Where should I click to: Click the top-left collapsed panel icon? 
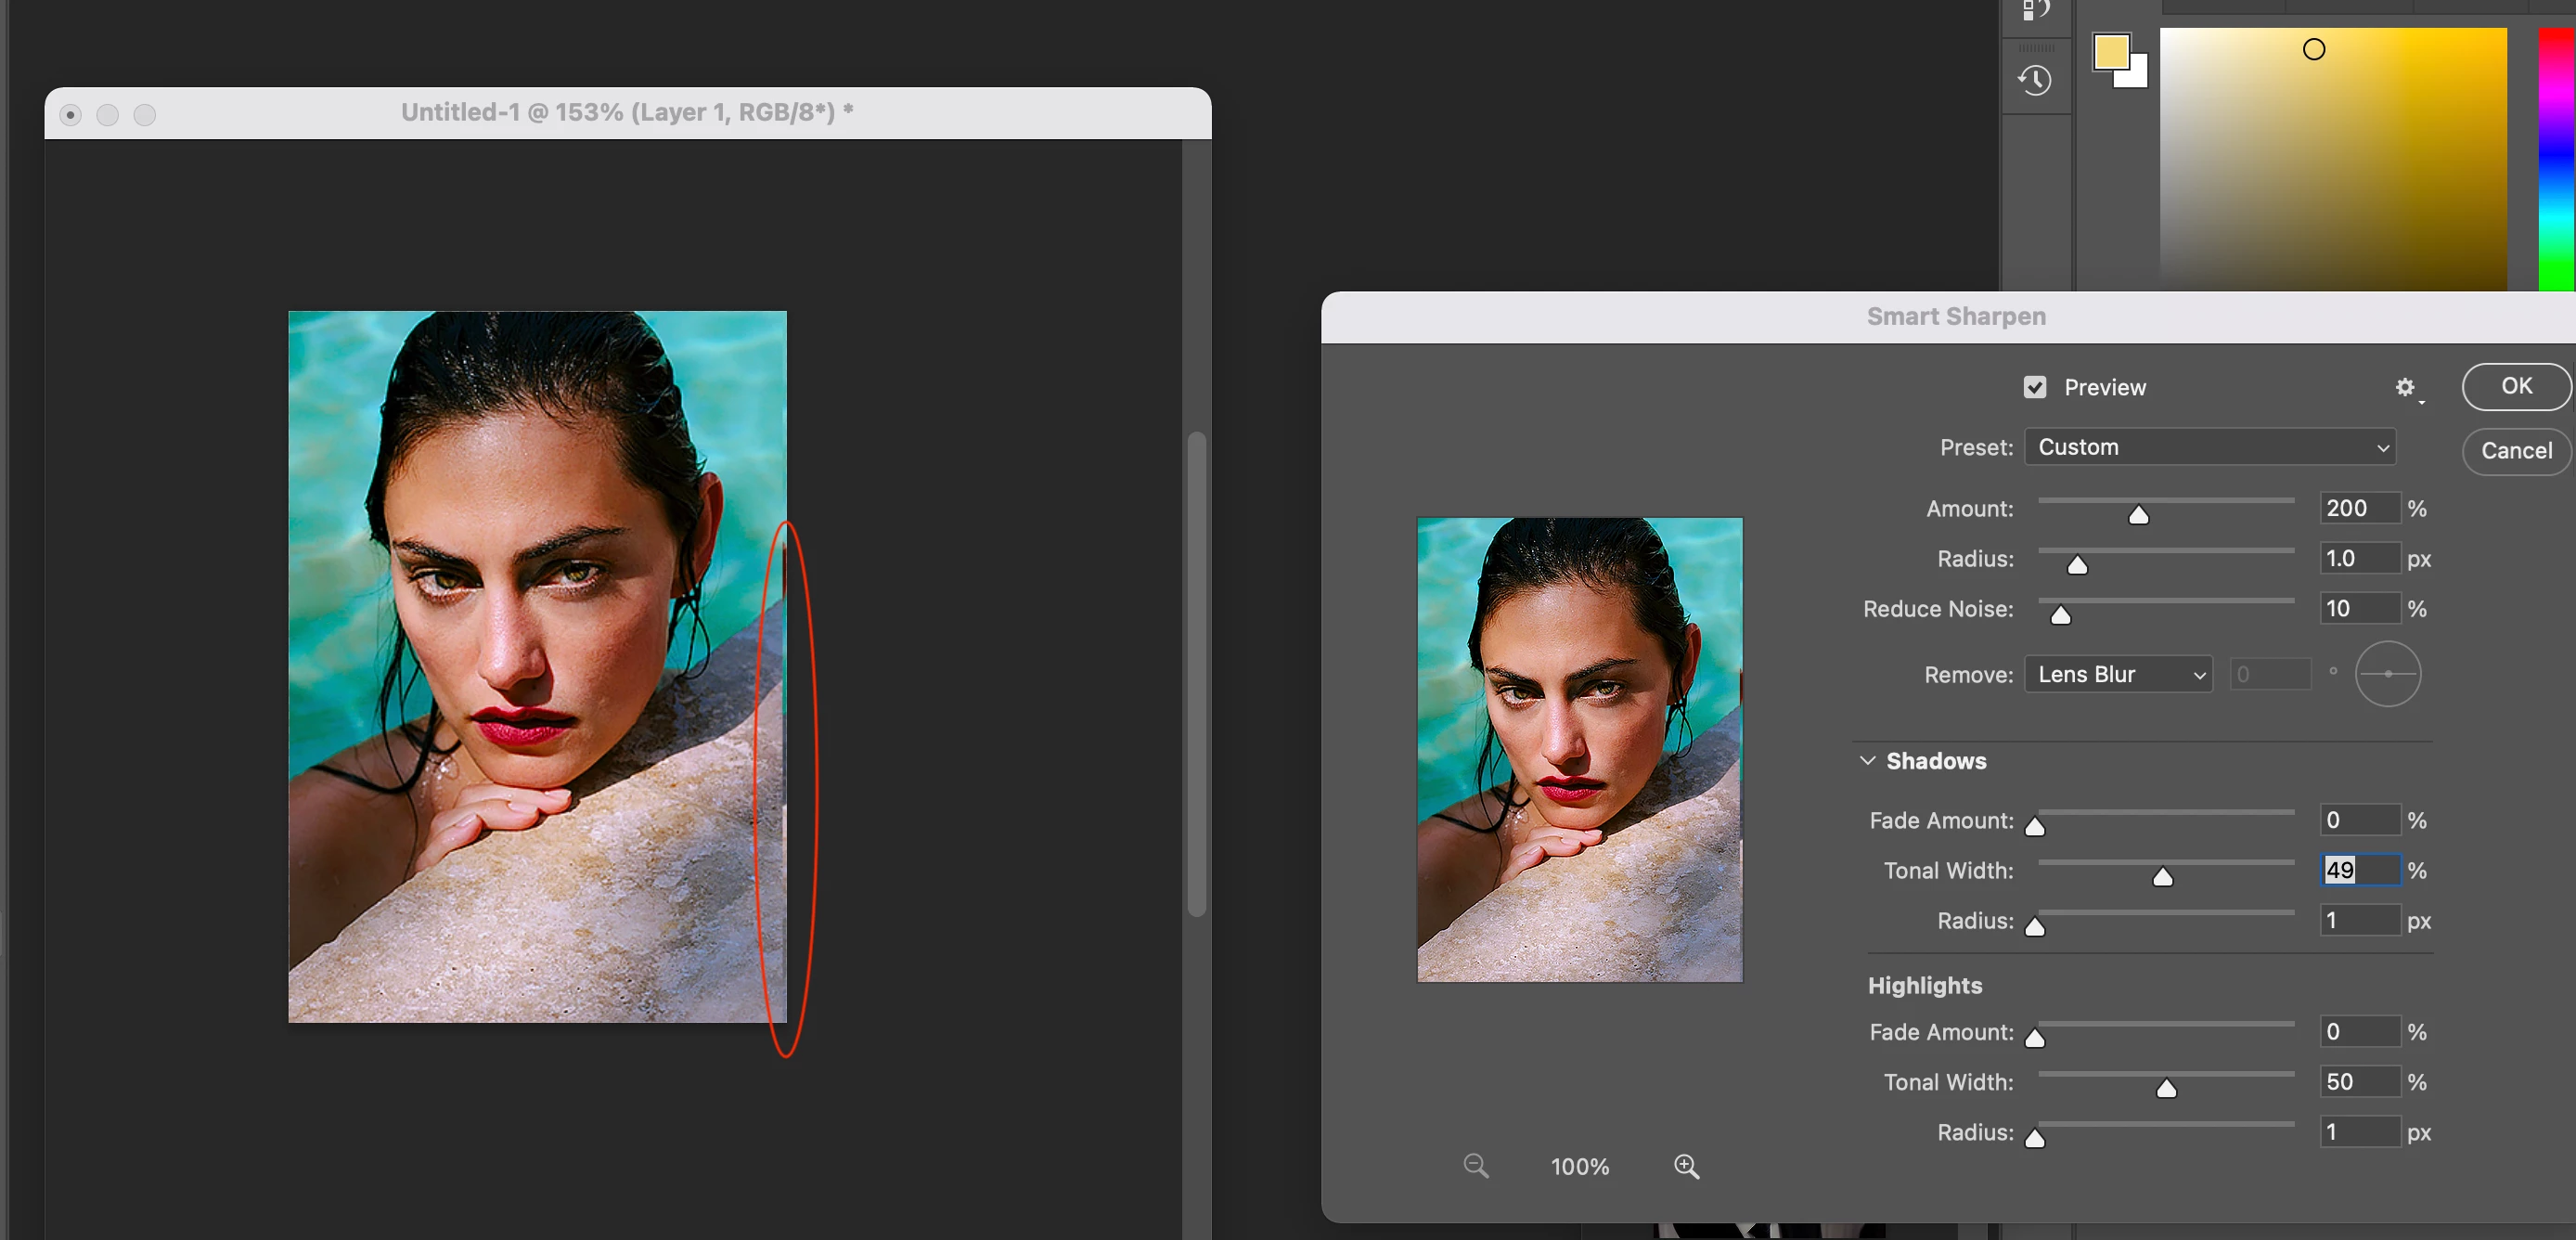point(2035,10)
